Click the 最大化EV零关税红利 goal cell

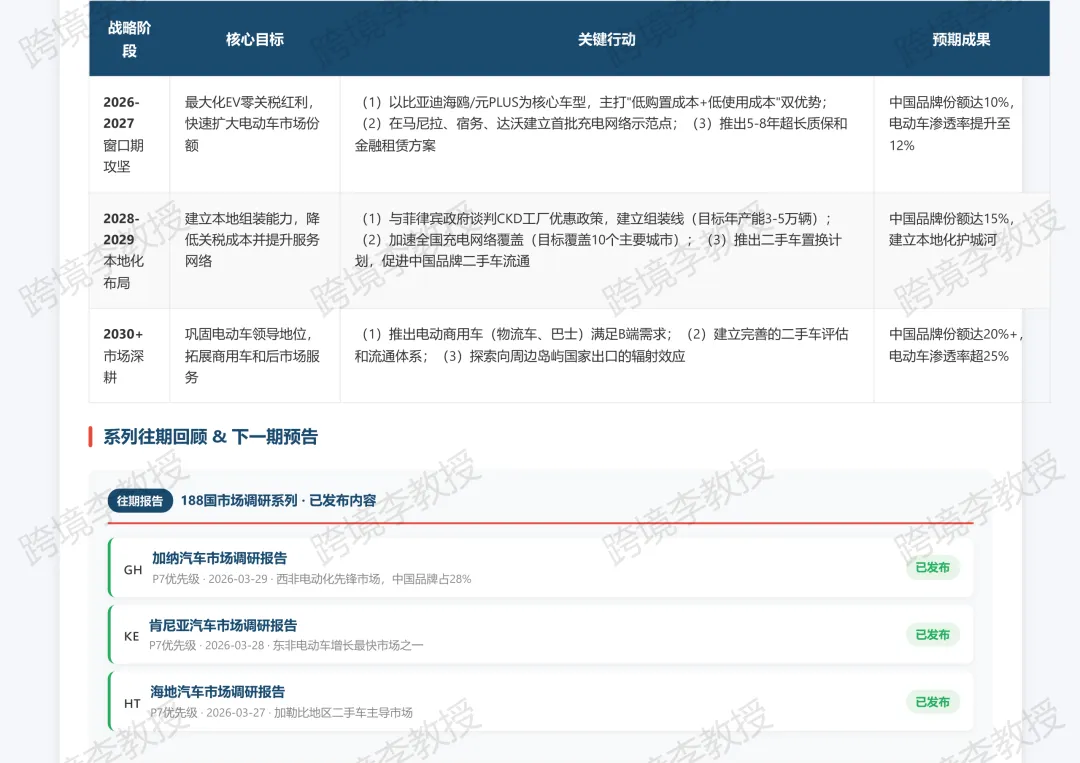coord(255,134)
